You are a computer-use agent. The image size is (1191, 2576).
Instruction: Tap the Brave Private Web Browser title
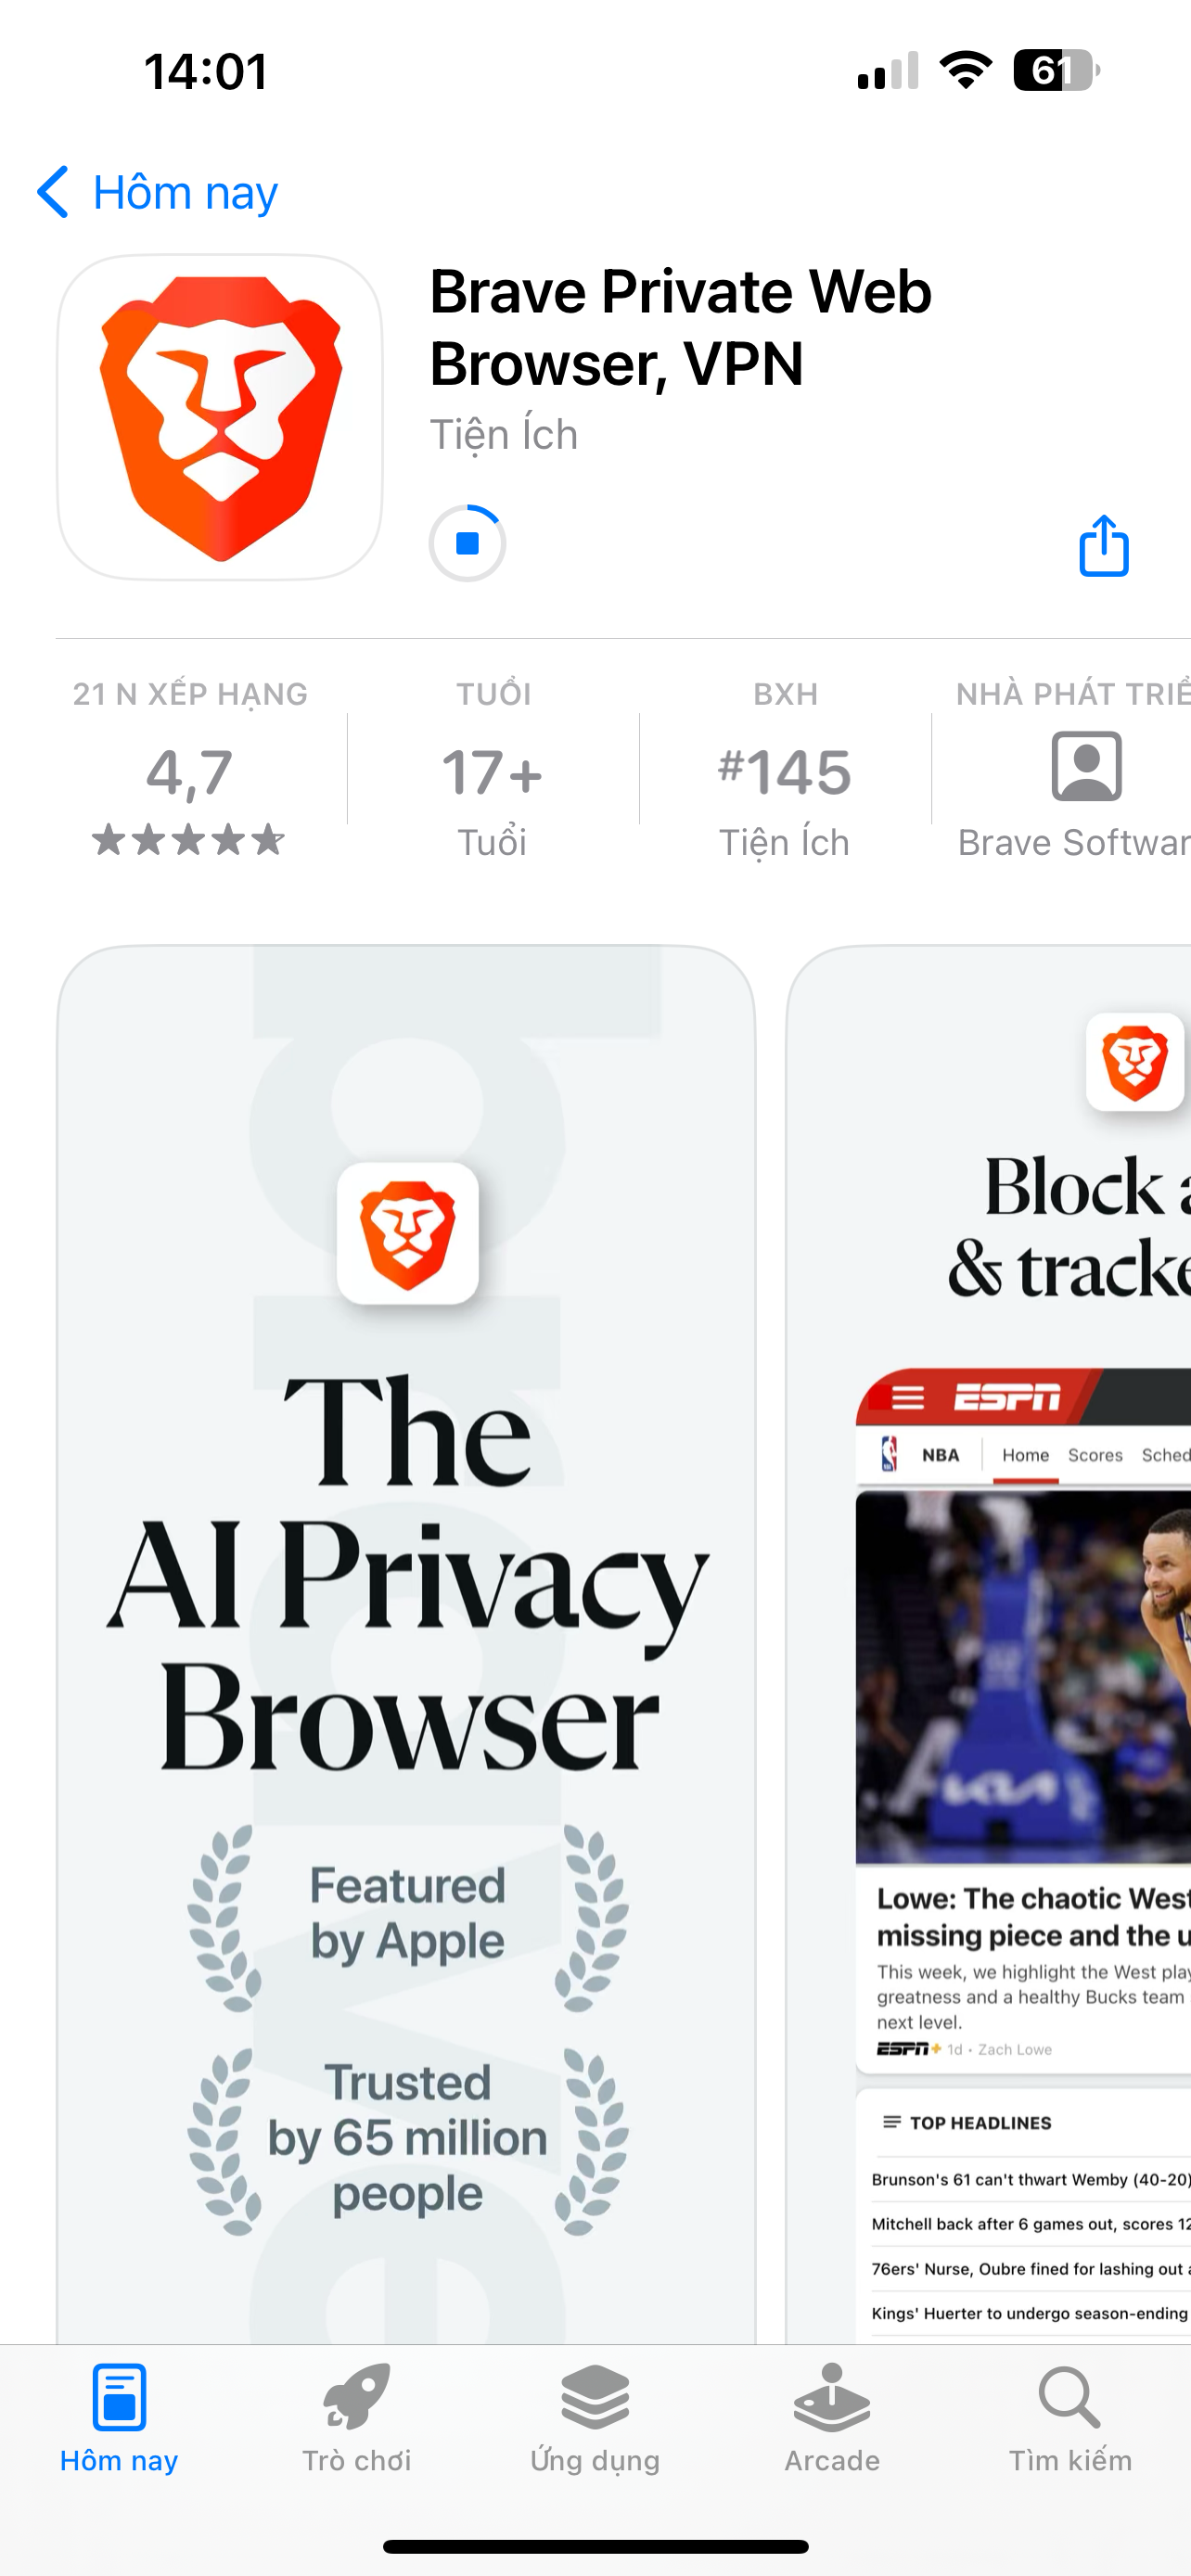click(x=680, y=327)
